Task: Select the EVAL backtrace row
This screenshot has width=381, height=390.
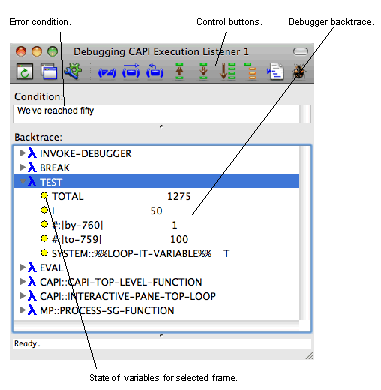Action: 156,267
